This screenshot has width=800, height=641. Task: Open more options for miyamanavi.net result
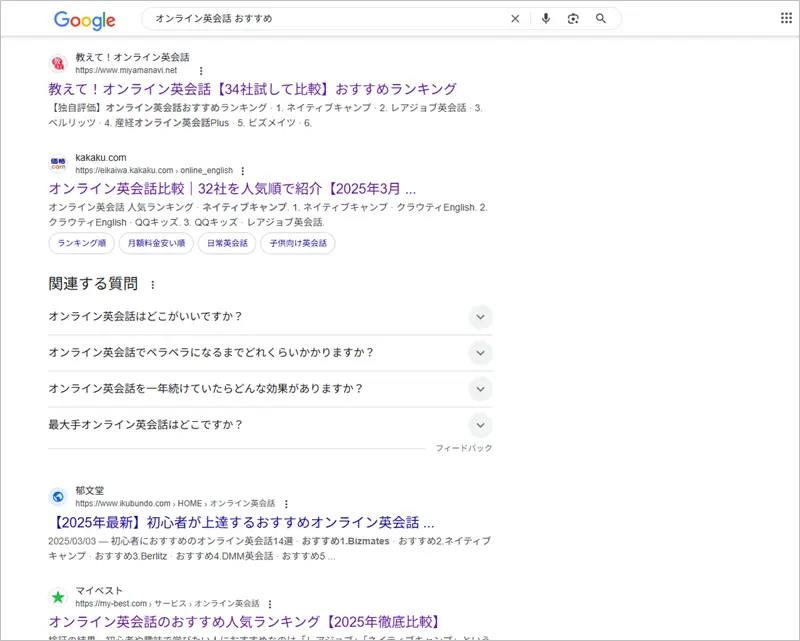point(201,71)
